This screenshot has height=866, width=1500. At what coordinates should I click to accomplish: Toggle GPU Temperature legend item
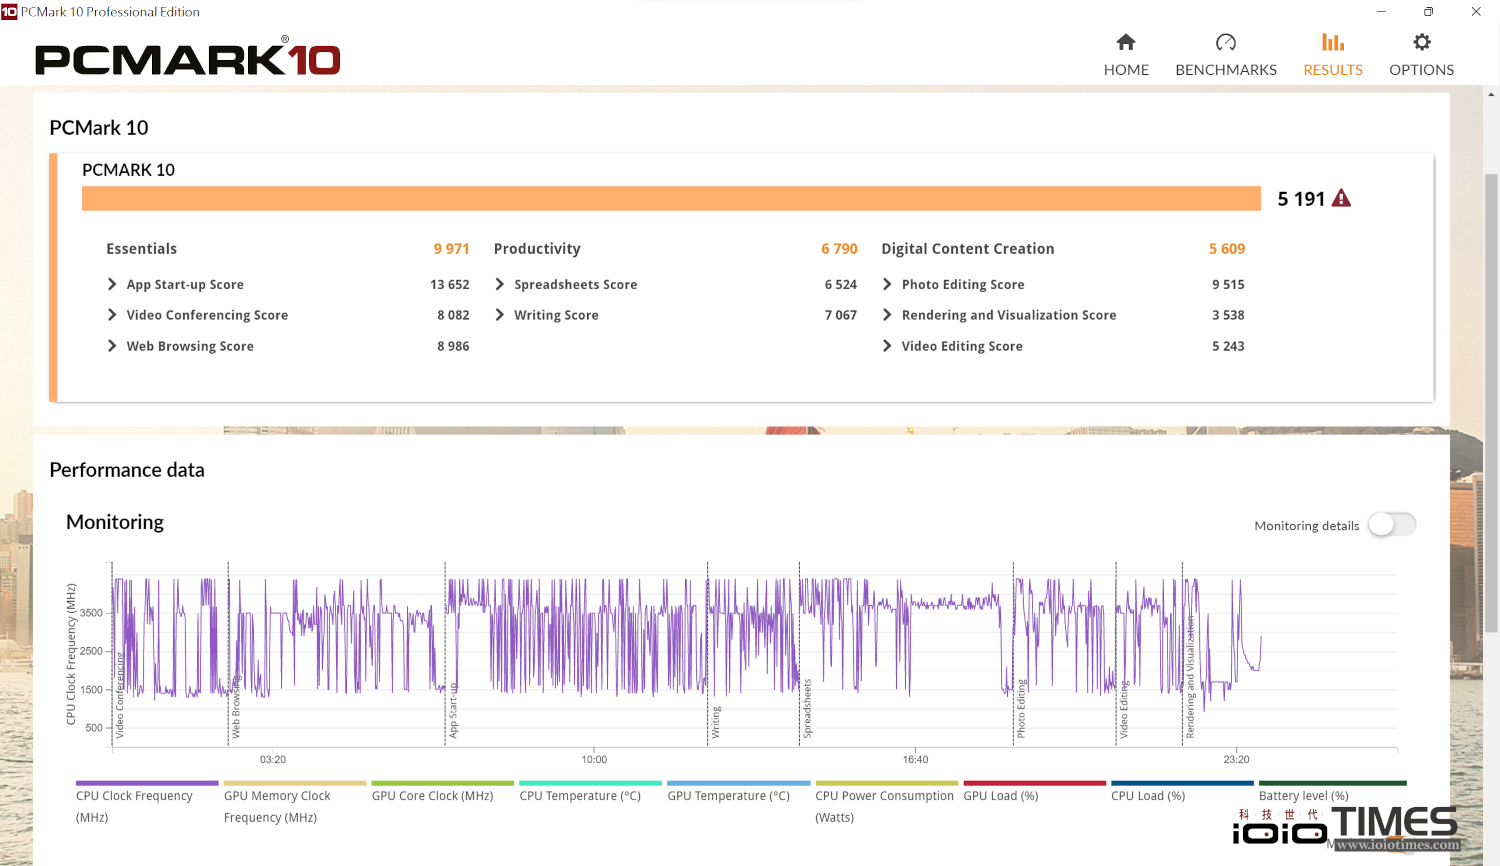(x=738, y=794)
